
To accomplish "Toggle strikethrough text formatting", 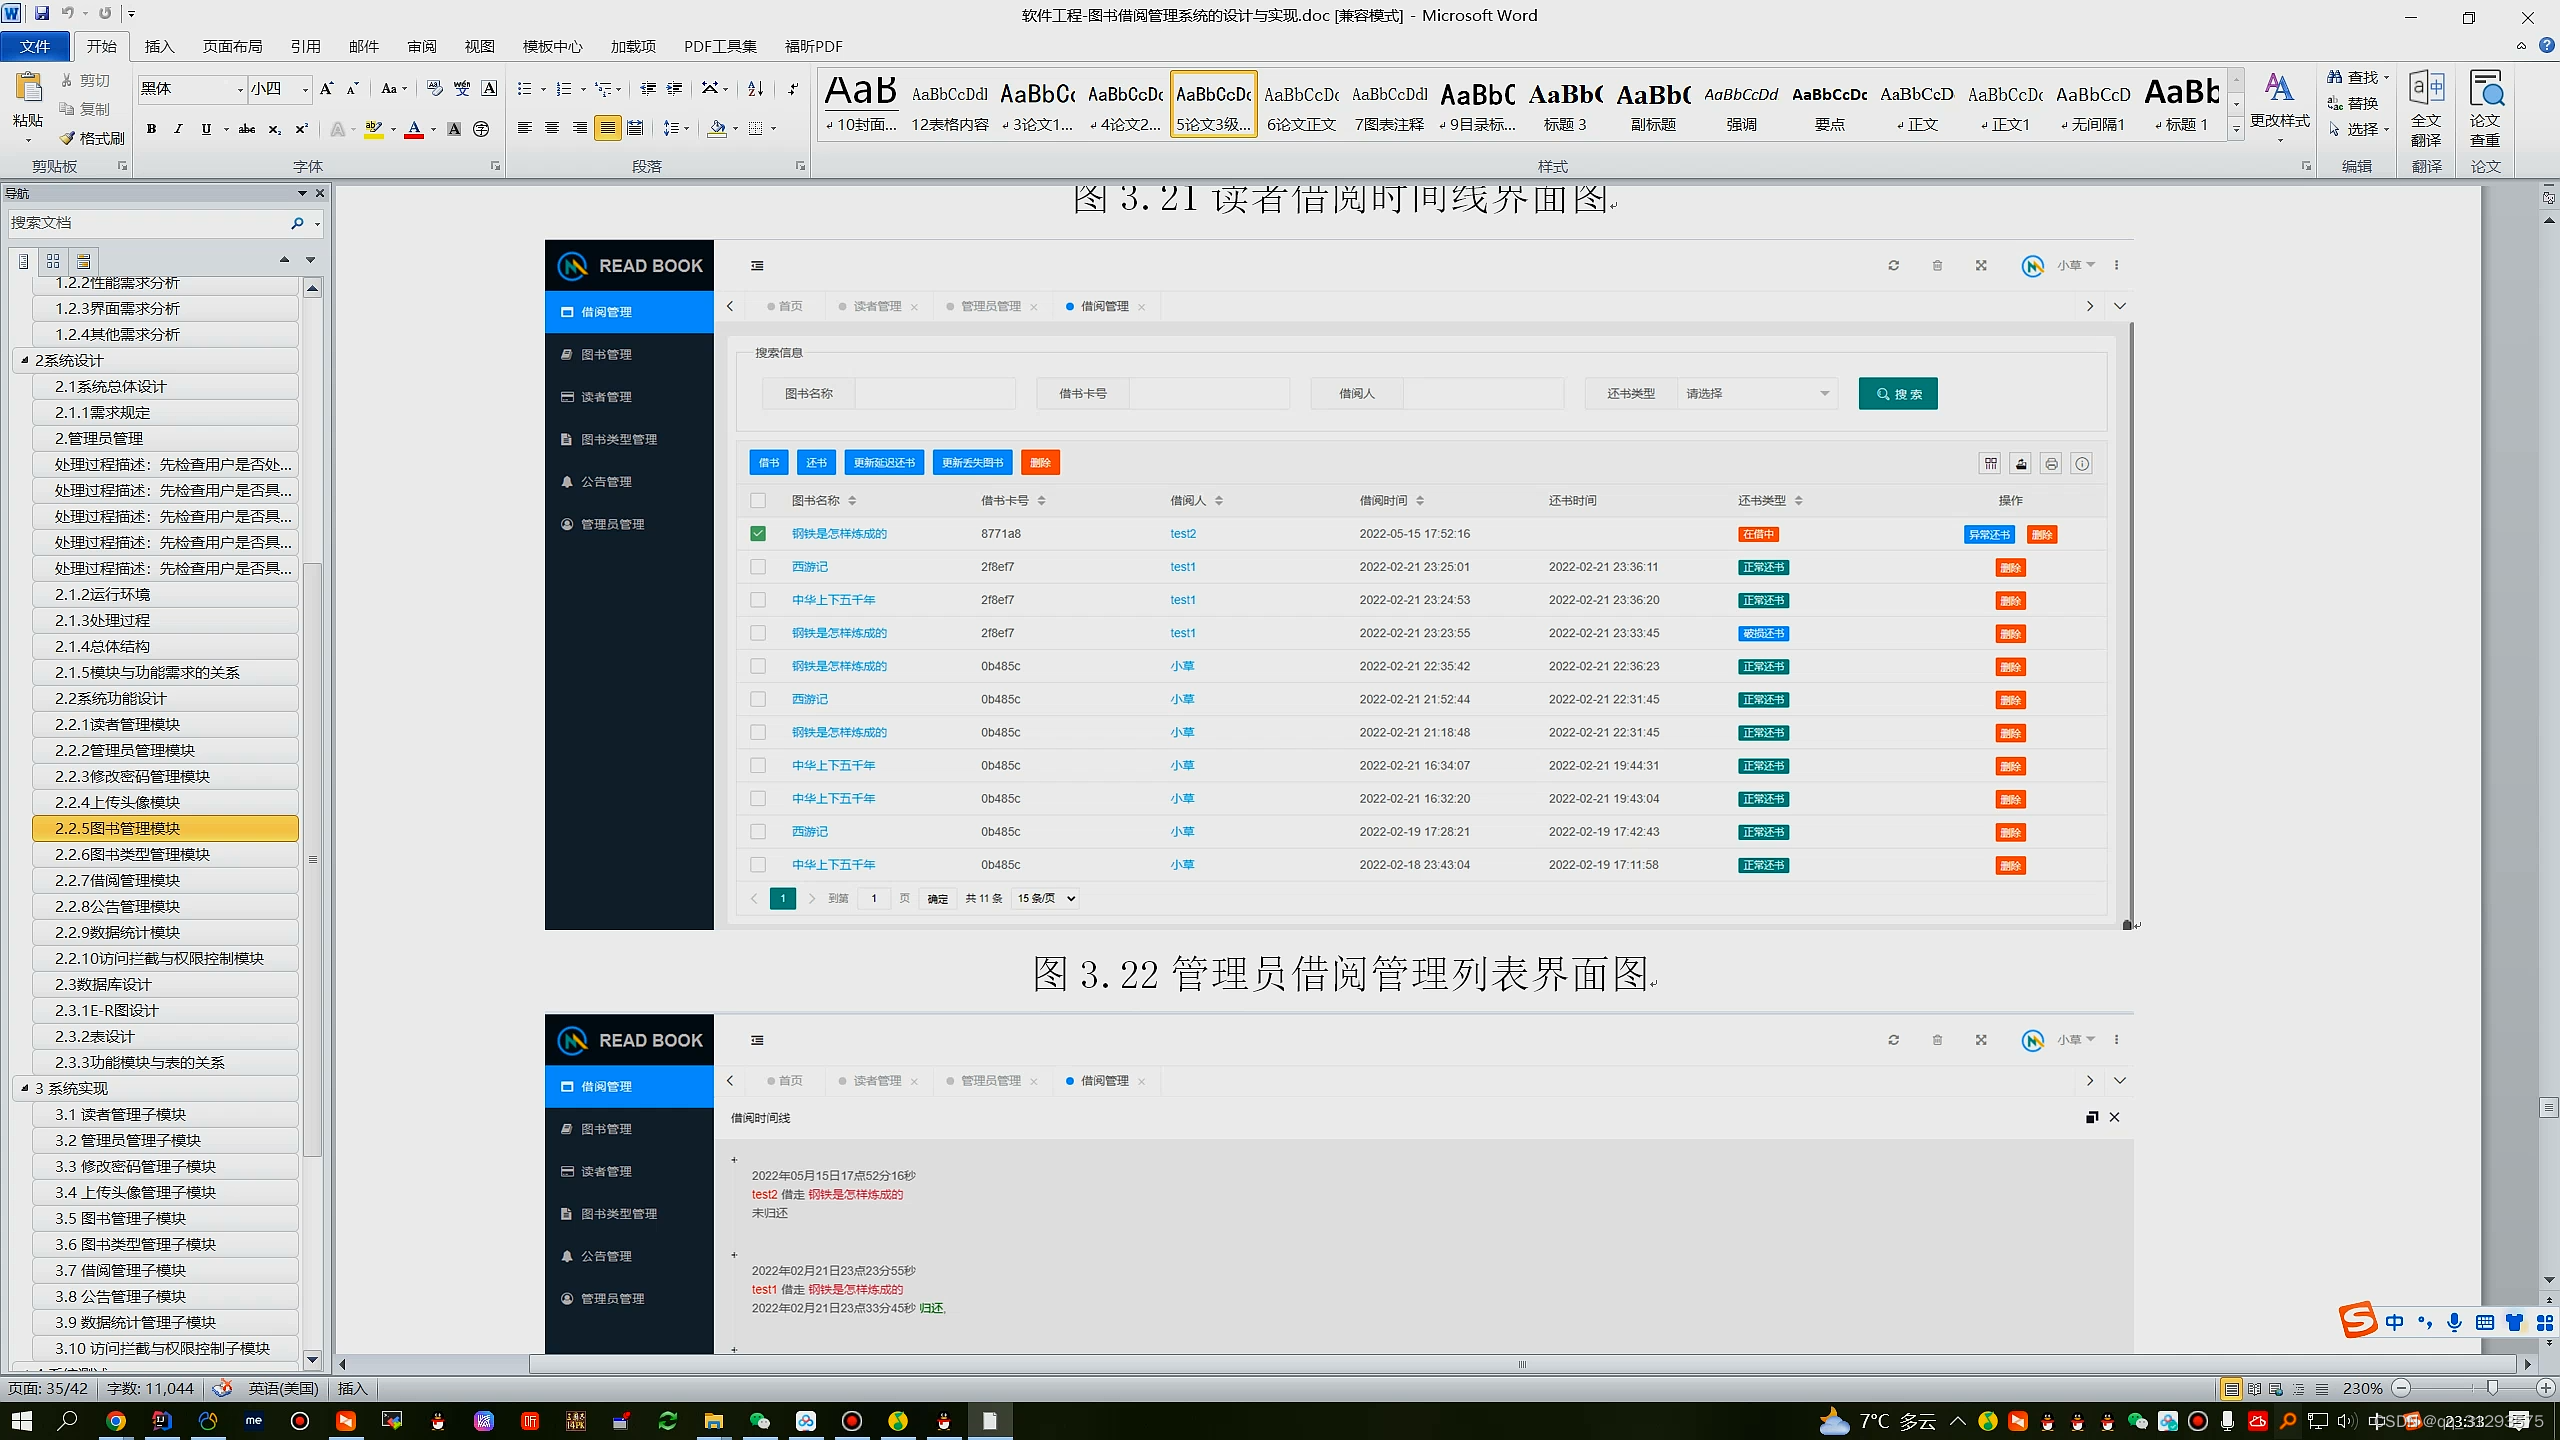I will 246,129.
